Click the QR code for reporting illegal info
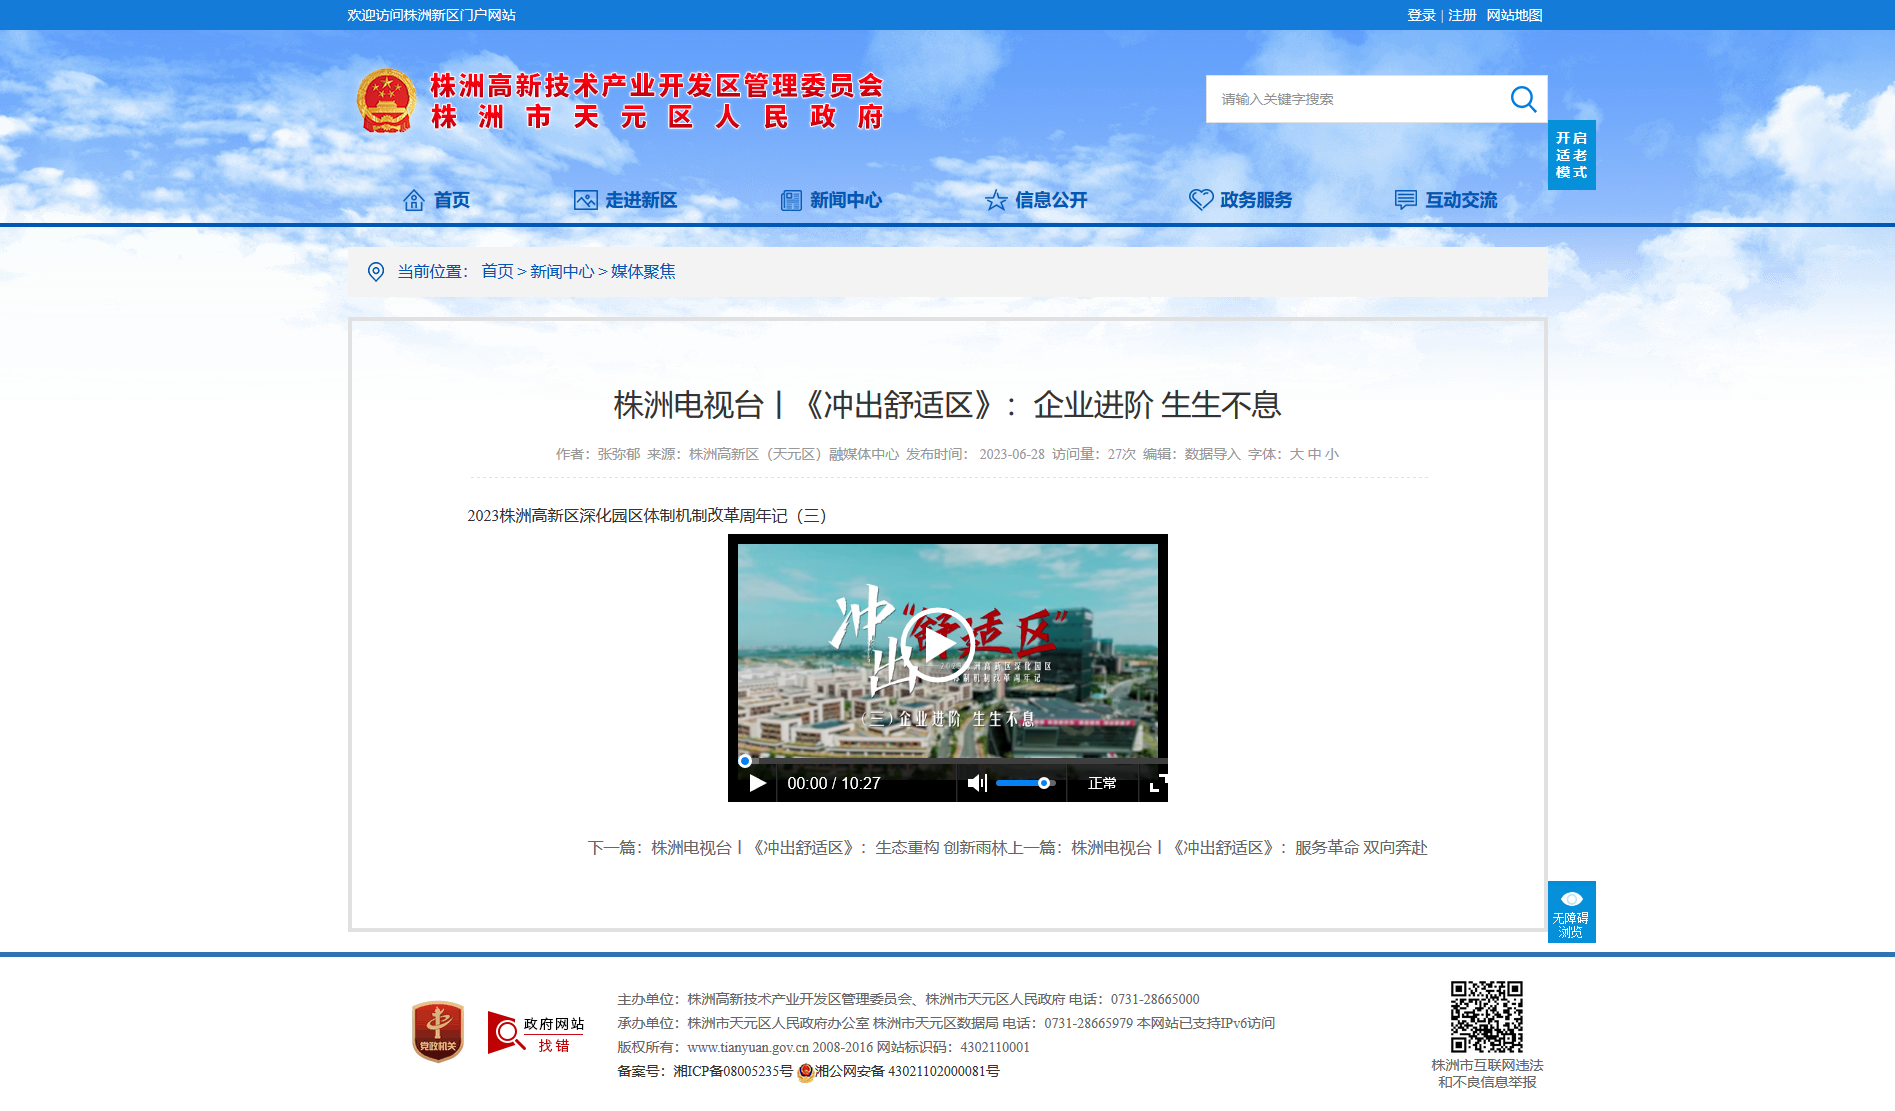The width and height of the screenshot is (1895, 1111). [1487, 1017]
